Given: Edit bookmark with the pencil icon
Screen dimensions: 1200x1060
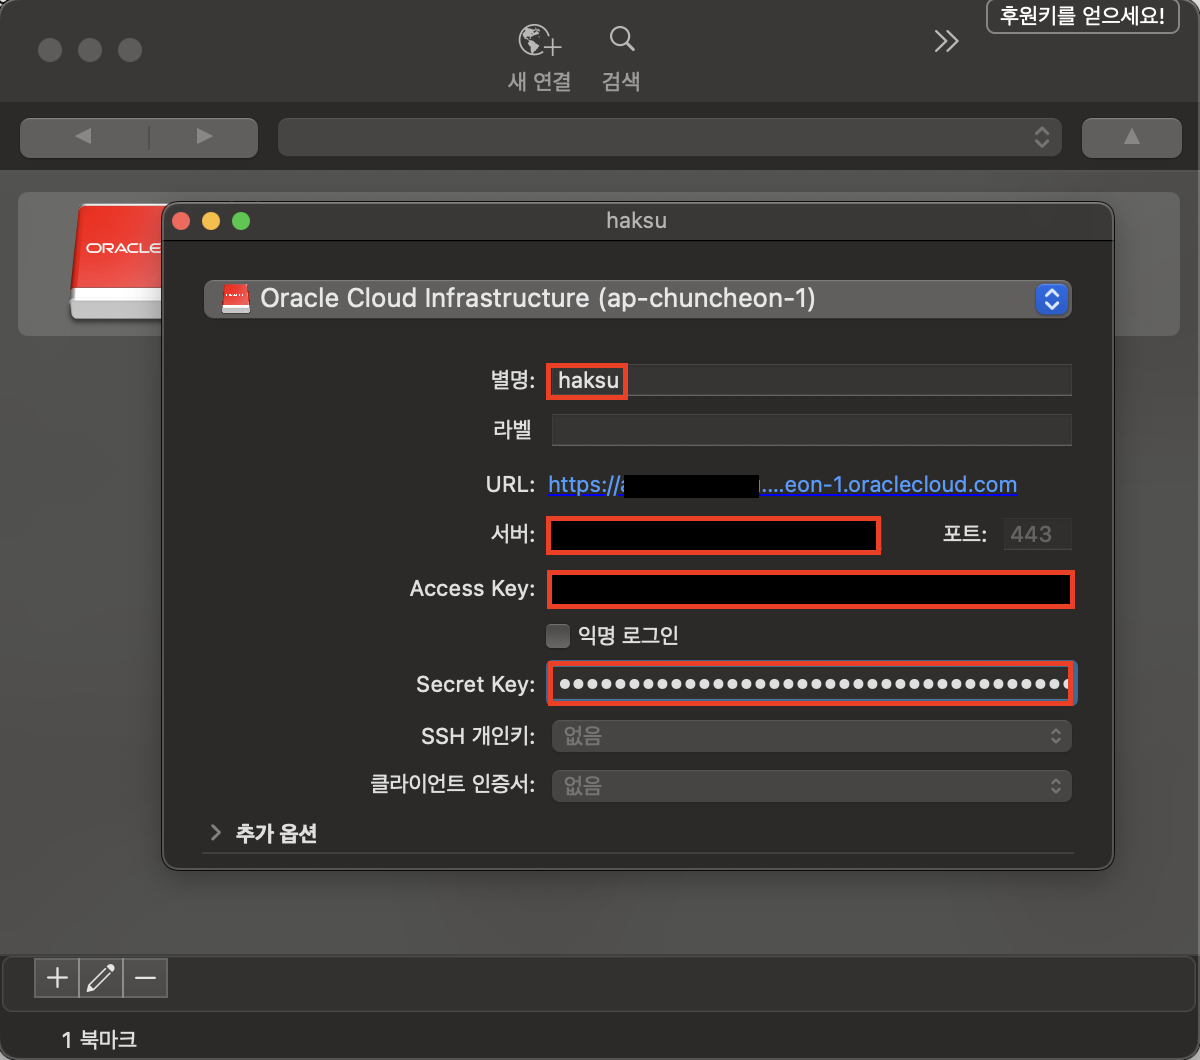Looking at the screenshot, I should click(101, 977).
